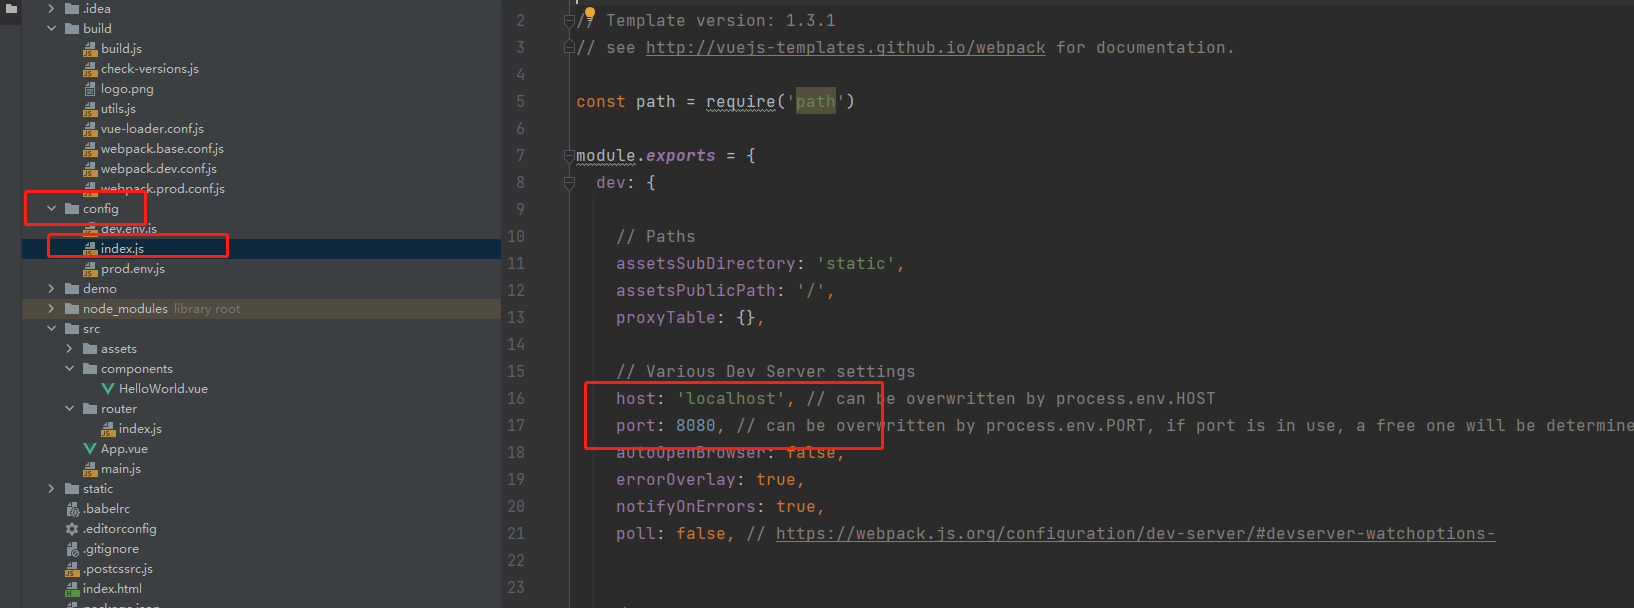Expand the .idea folder
This screenshot has width=1634, height=608.
coord(52,9)
